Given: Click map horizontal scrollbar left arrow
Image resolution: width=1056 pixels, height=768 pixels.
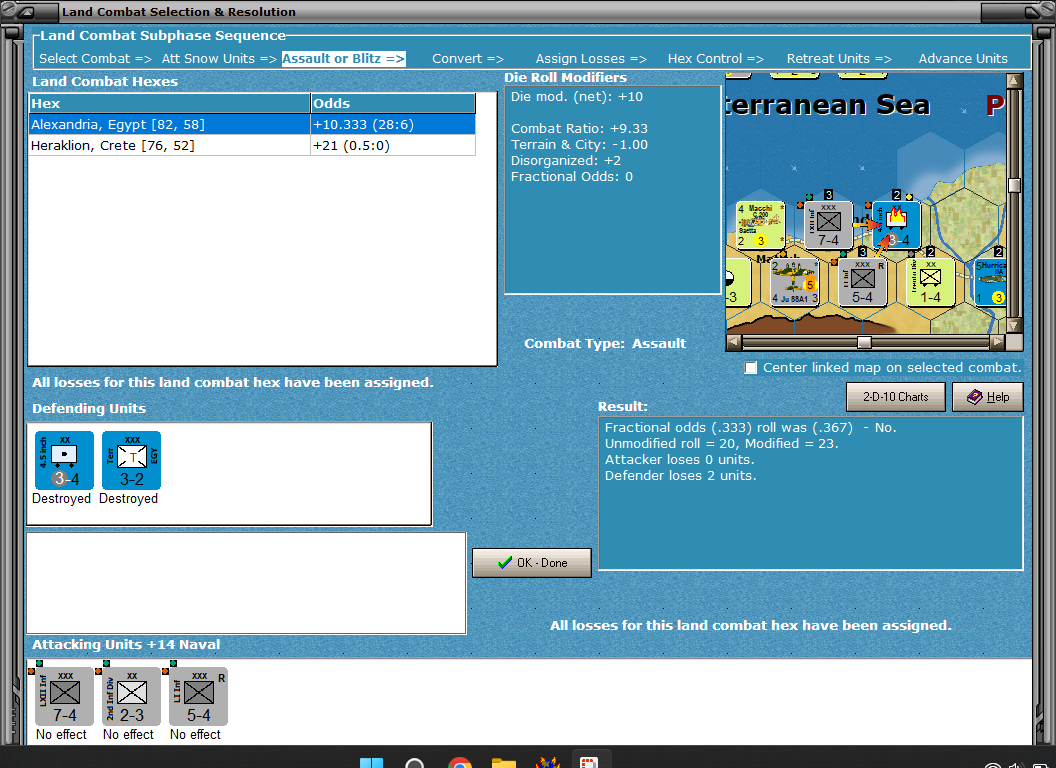Looking at the screenshot, I should pyautogui.click(x=733, y=342).
